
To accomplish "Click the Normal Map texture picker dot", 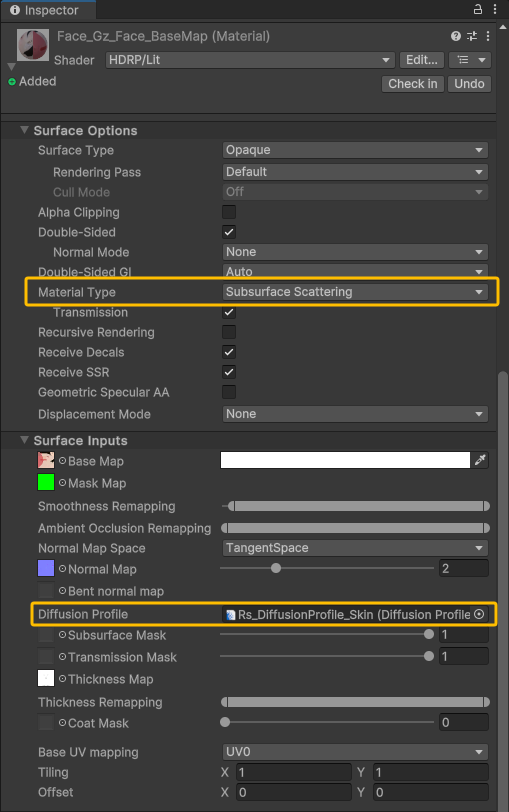I will [62, 569].
